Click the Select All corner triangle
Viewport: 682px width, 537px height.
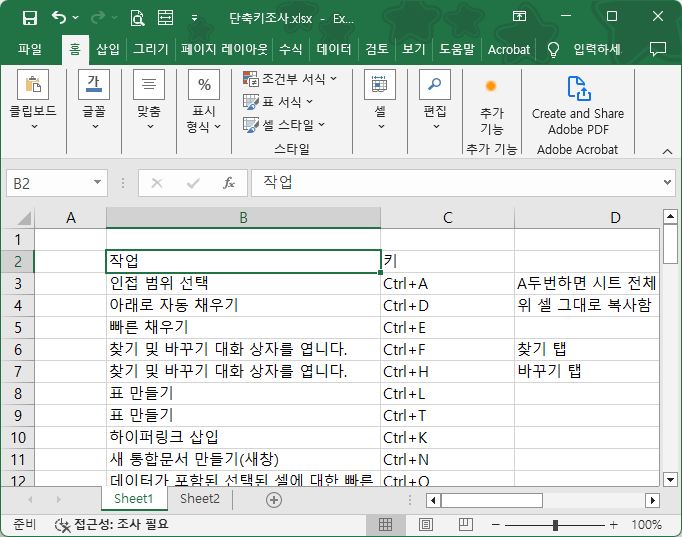(24, 218)
